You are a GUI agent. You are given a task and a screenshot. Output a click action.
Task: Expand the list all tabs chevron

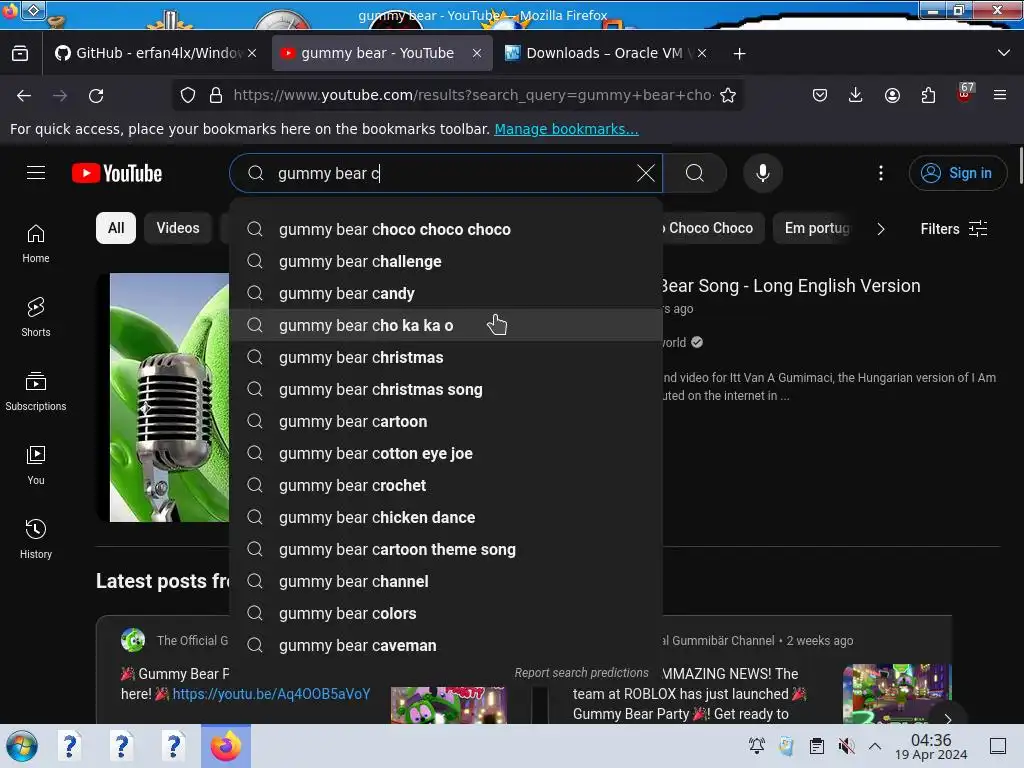(1004, 53)
